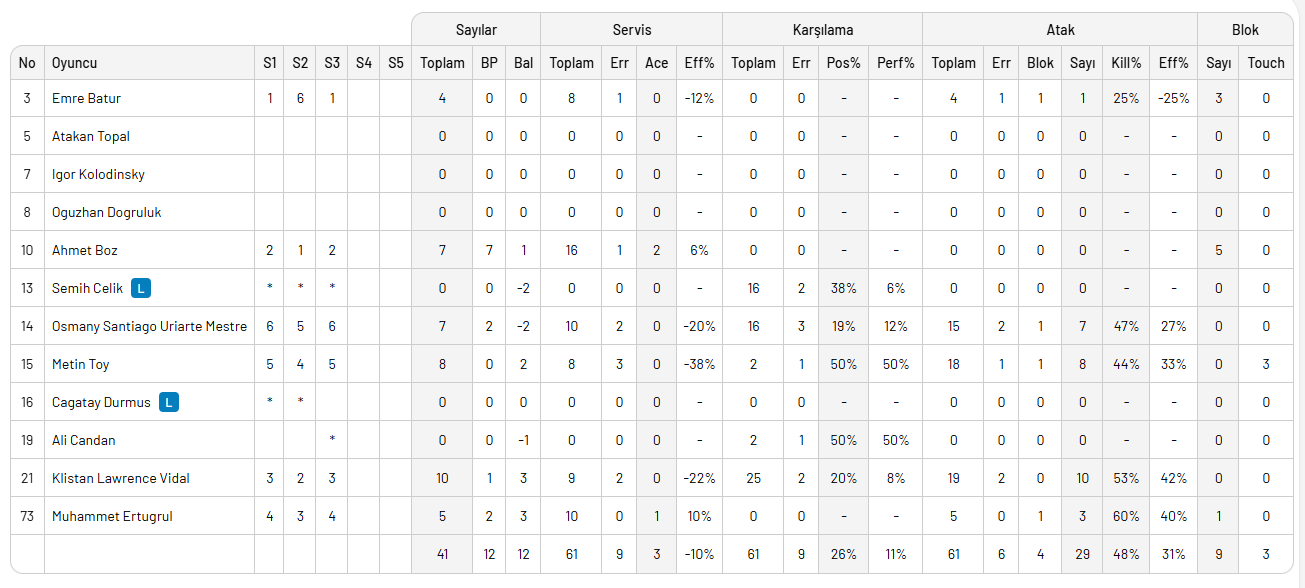1305x588 pixels.
Task: Click the Oyuncu column header
Action: point(75,63)
